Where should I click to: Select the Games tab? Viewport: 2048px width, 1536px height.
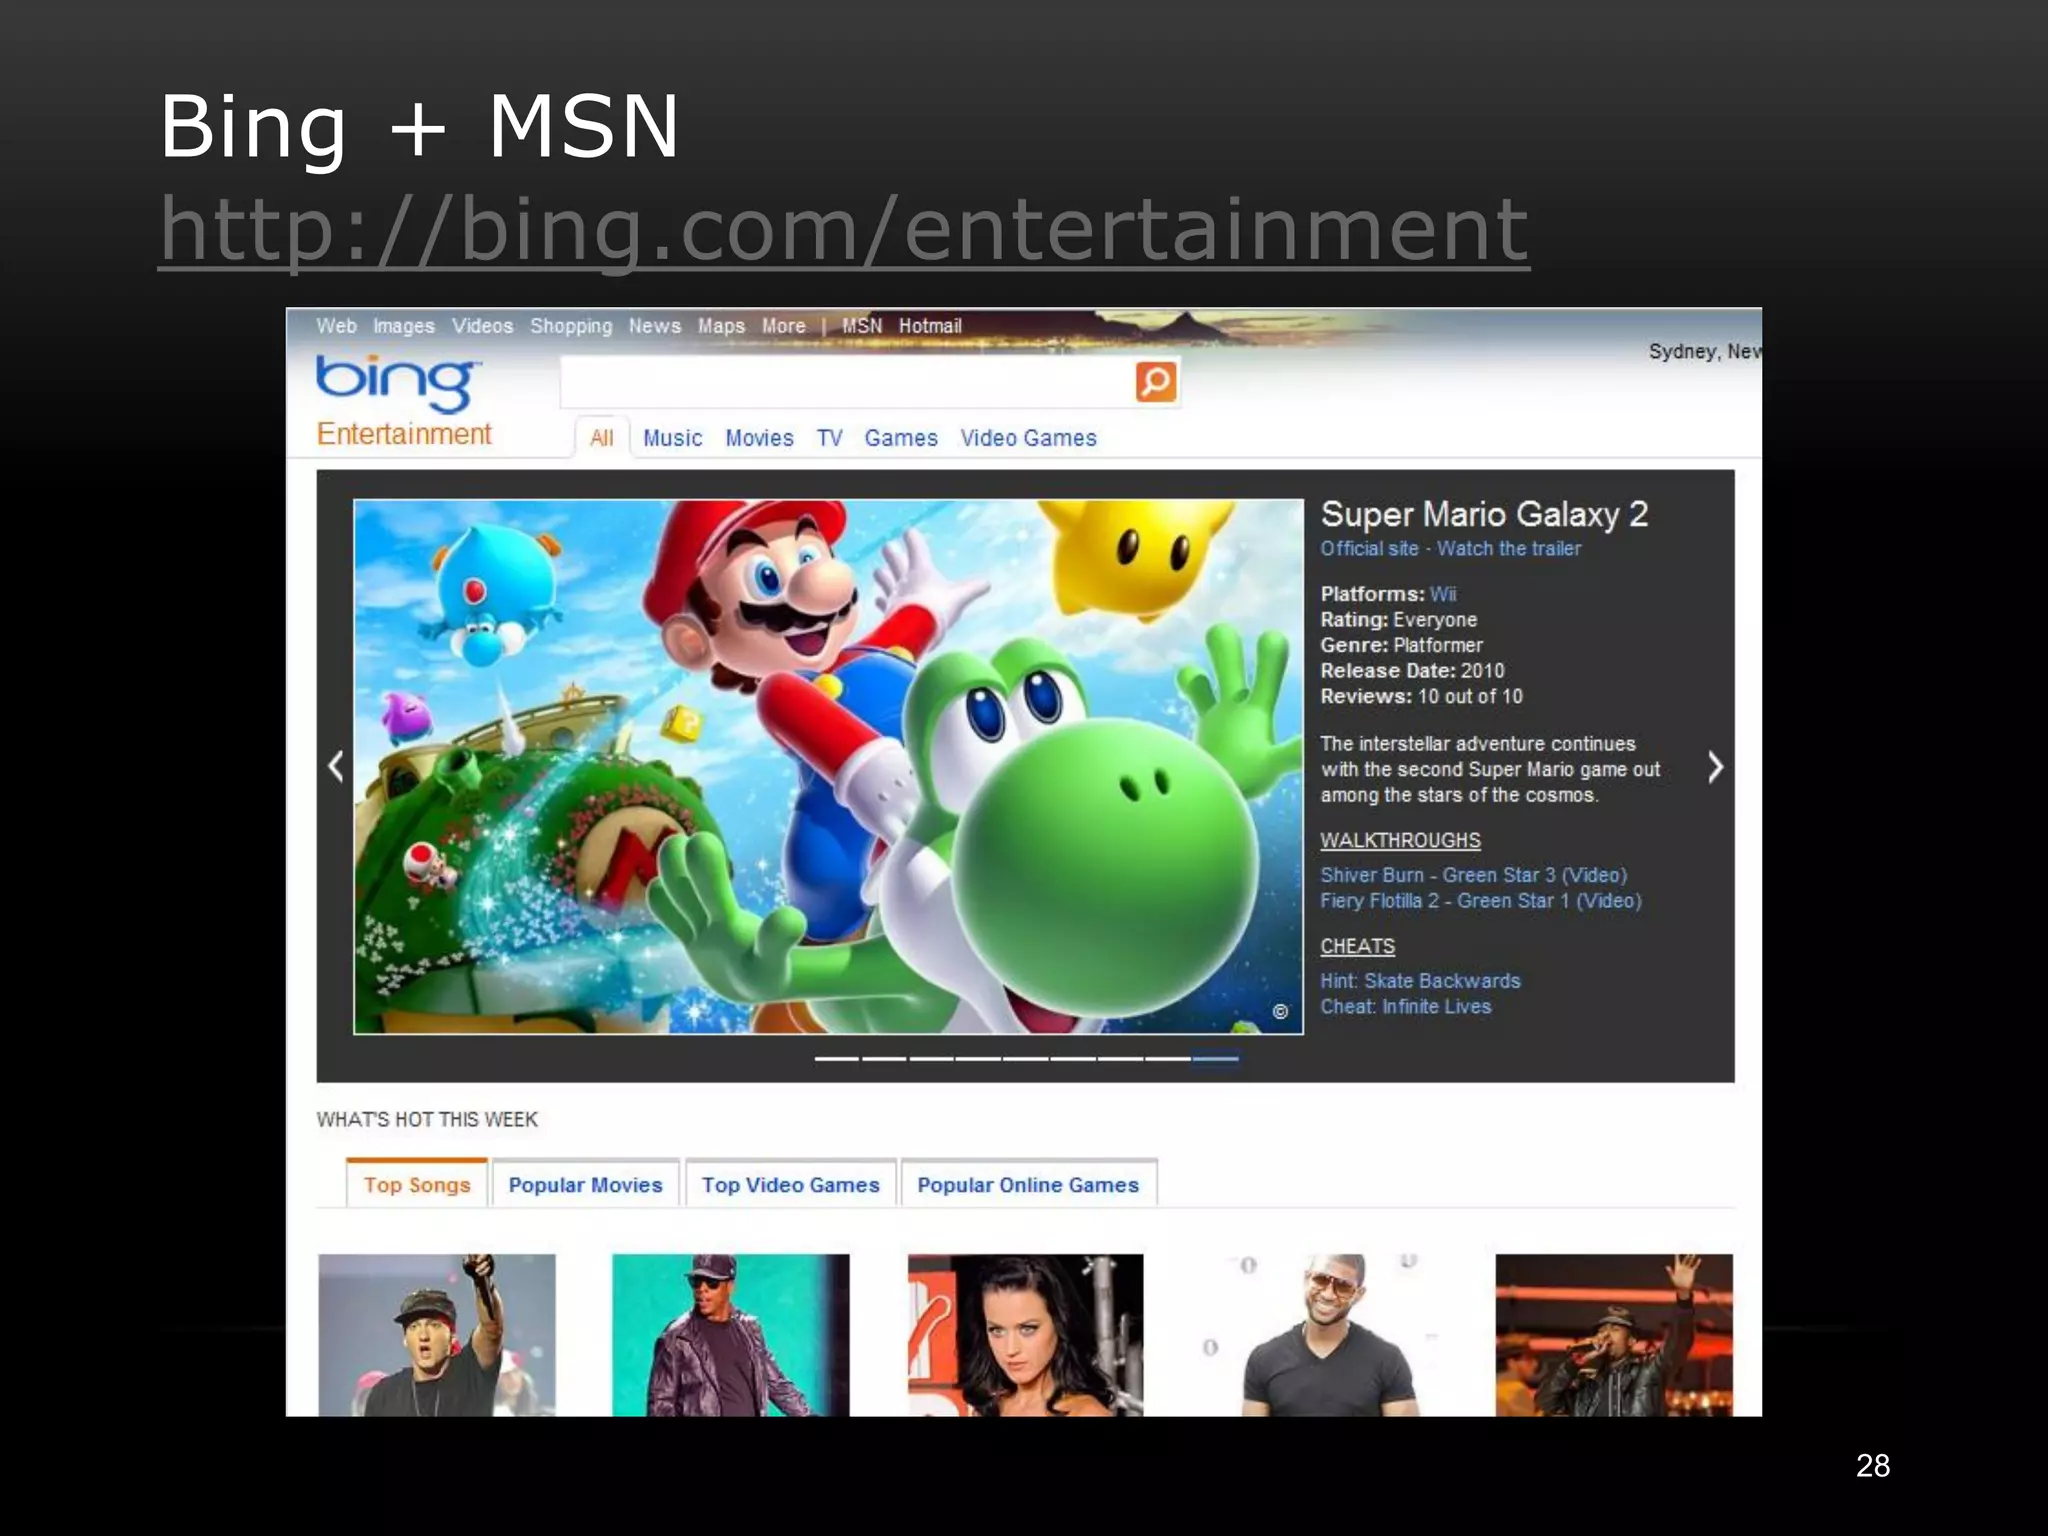click(901, 438)
